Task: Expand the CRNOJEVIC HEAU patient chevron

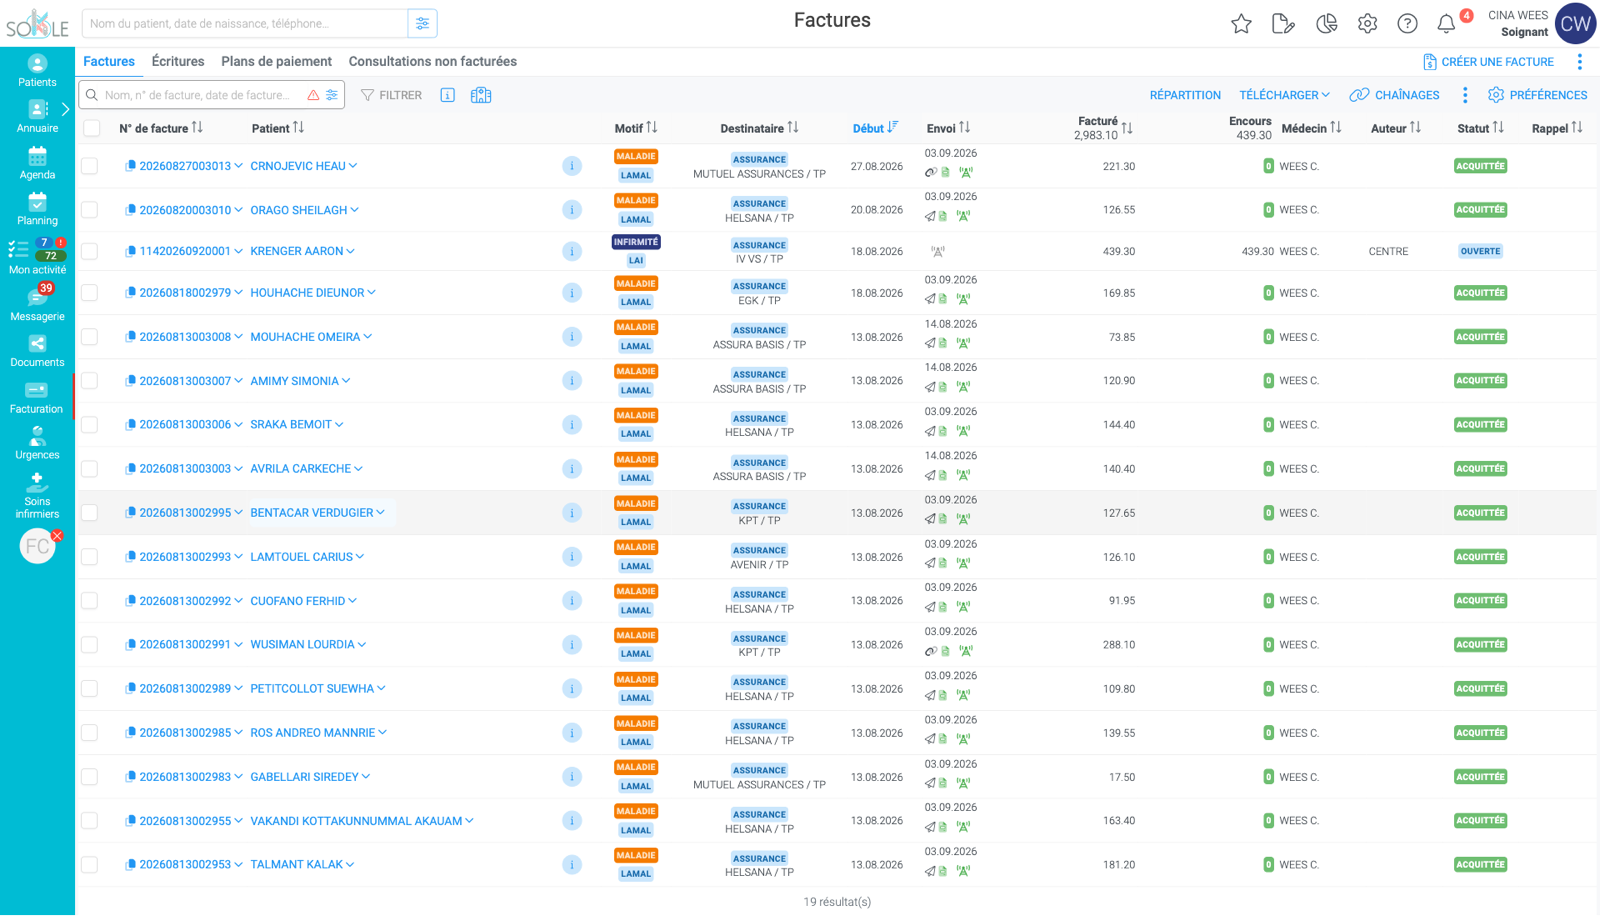Action: point(353,166)
